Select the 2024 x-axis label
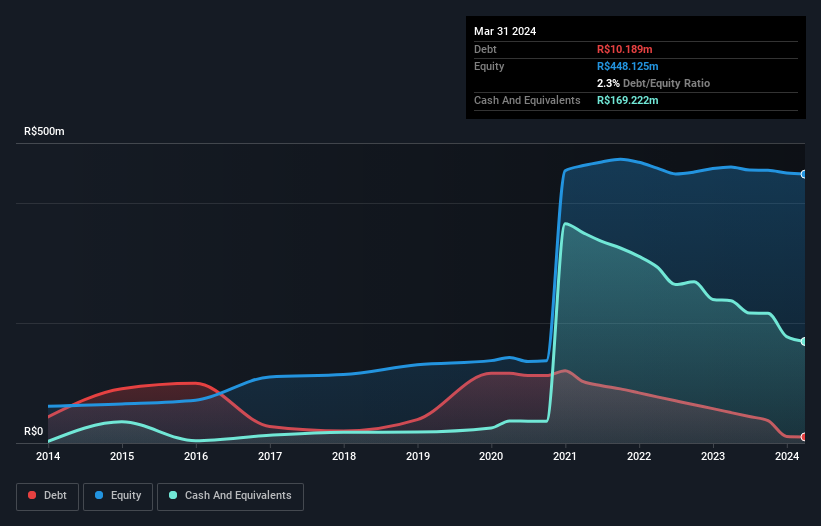The width and height of the screenshot is (821, 526). (x=787, y=456)
